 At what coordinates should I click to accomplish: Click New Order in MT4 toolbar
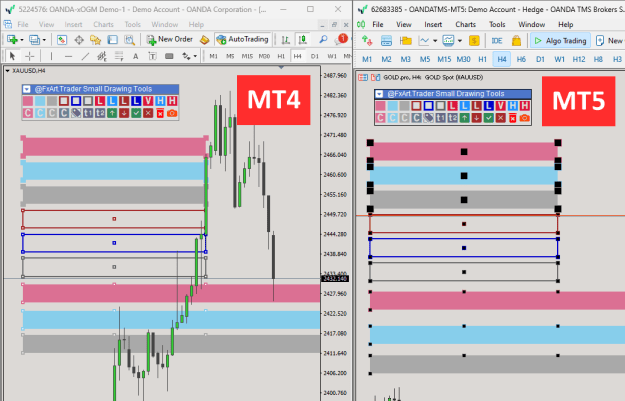tap(170, 39)
